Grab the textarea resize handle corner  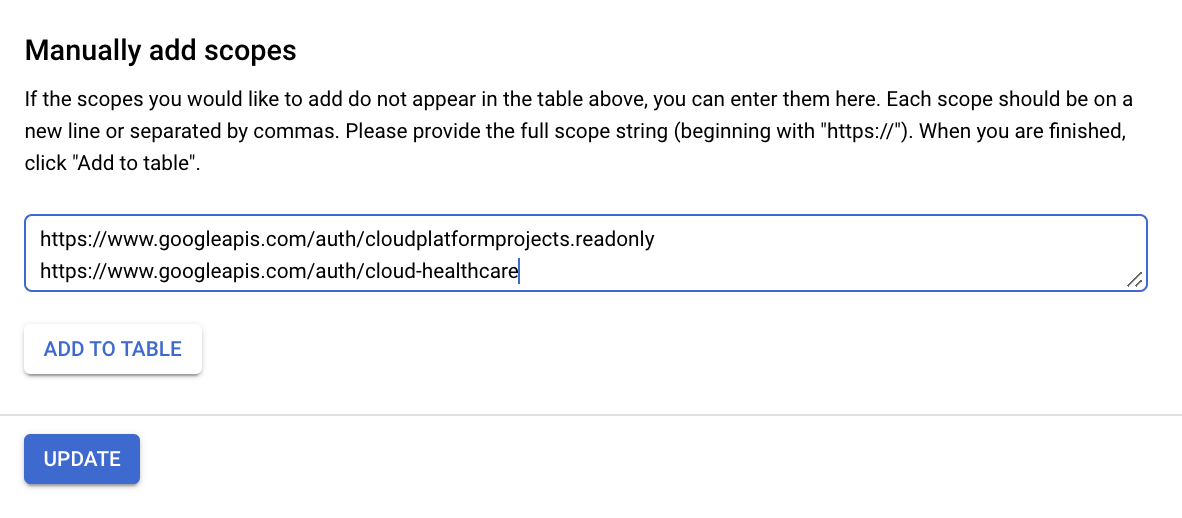[1135, 280]
